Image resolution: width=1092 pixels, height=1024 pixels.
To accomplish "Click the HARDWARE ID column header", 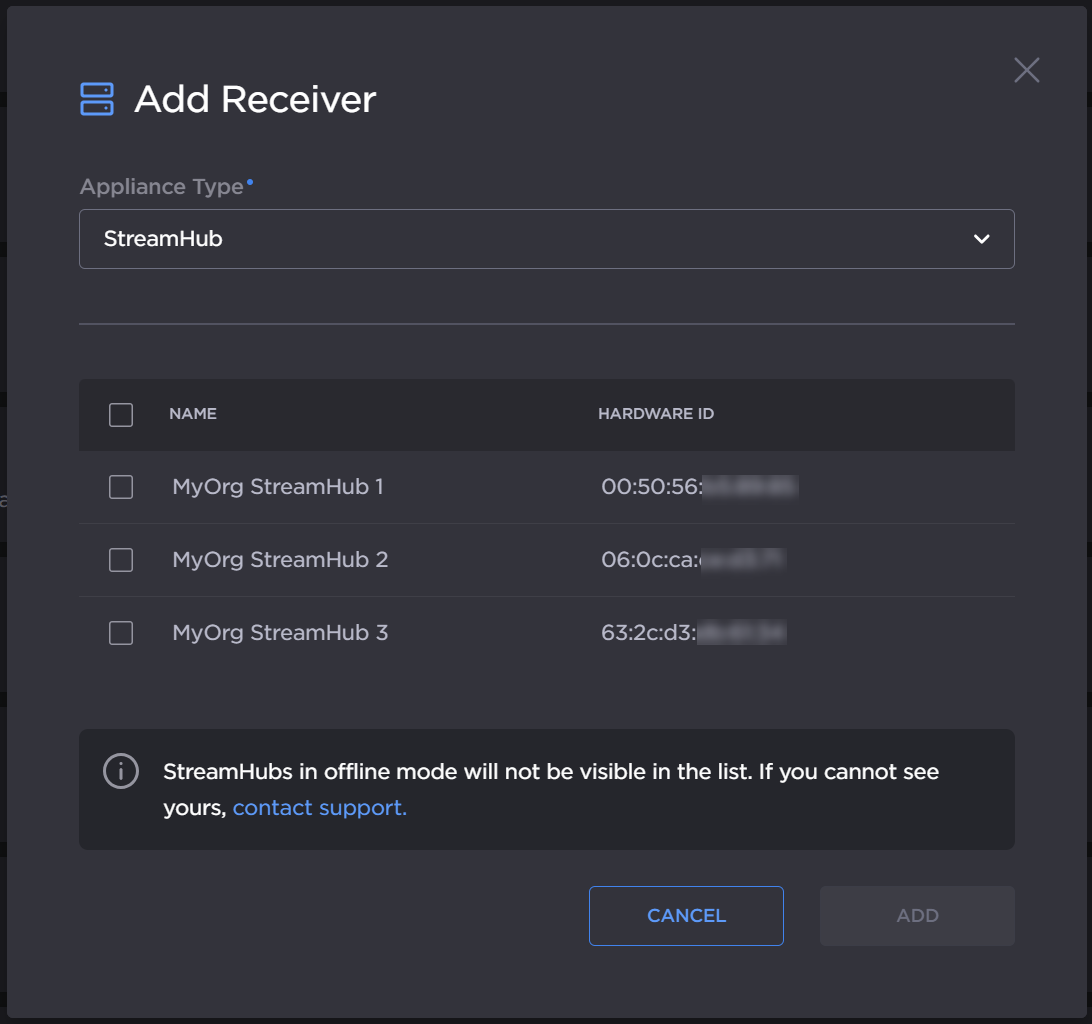I will (656, 414).
